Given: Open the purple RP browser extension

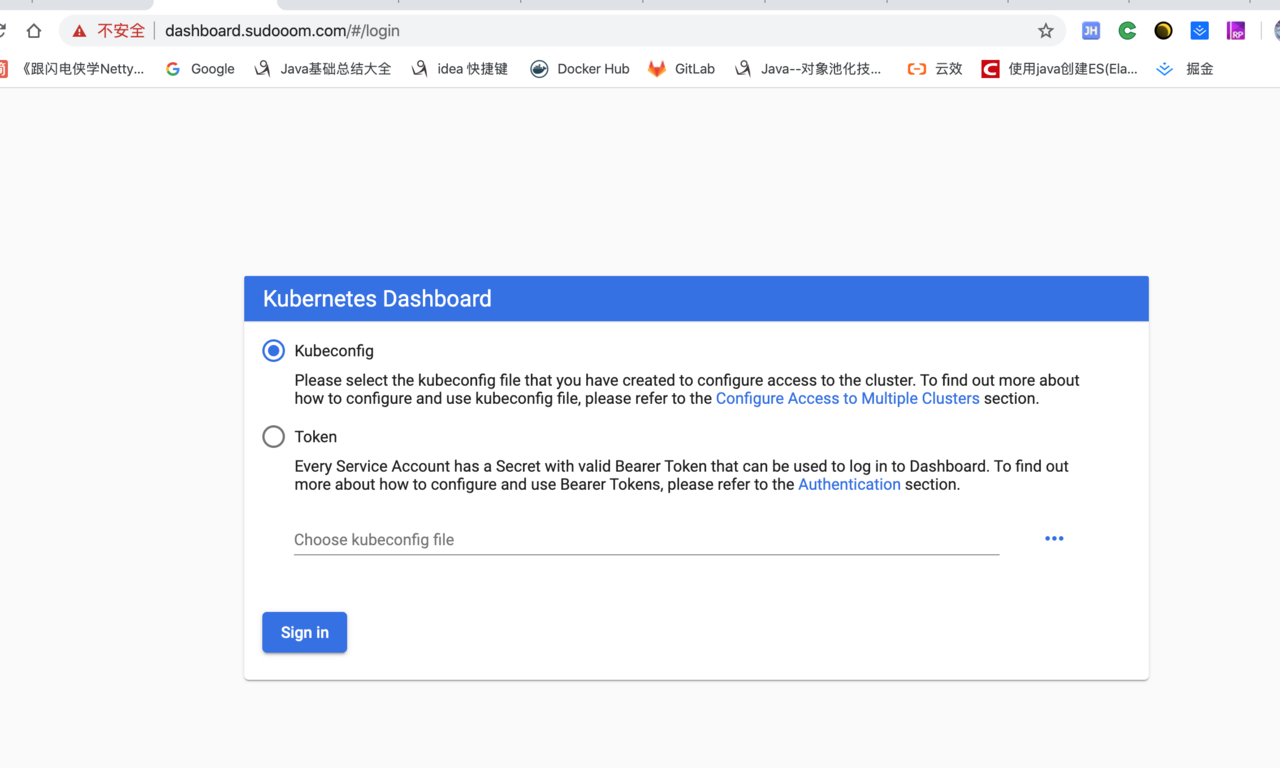Looking at the screenshot, I should pyautogui.click(x=1236, y=31).
